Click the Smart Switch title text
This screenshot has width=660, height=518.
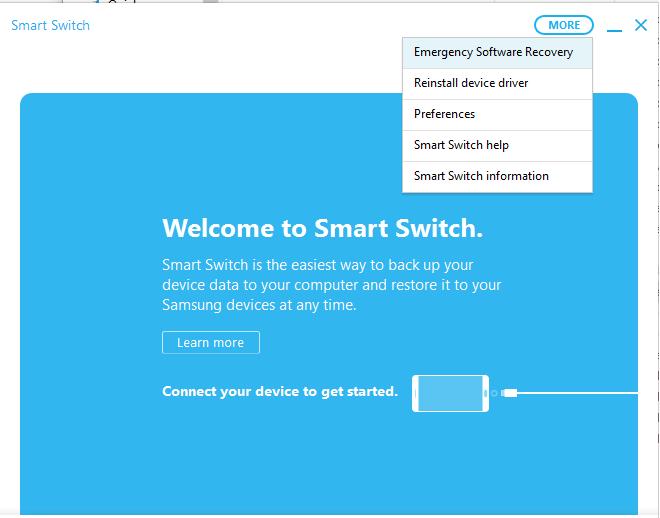pyautogui.click(x=51, y=26)
